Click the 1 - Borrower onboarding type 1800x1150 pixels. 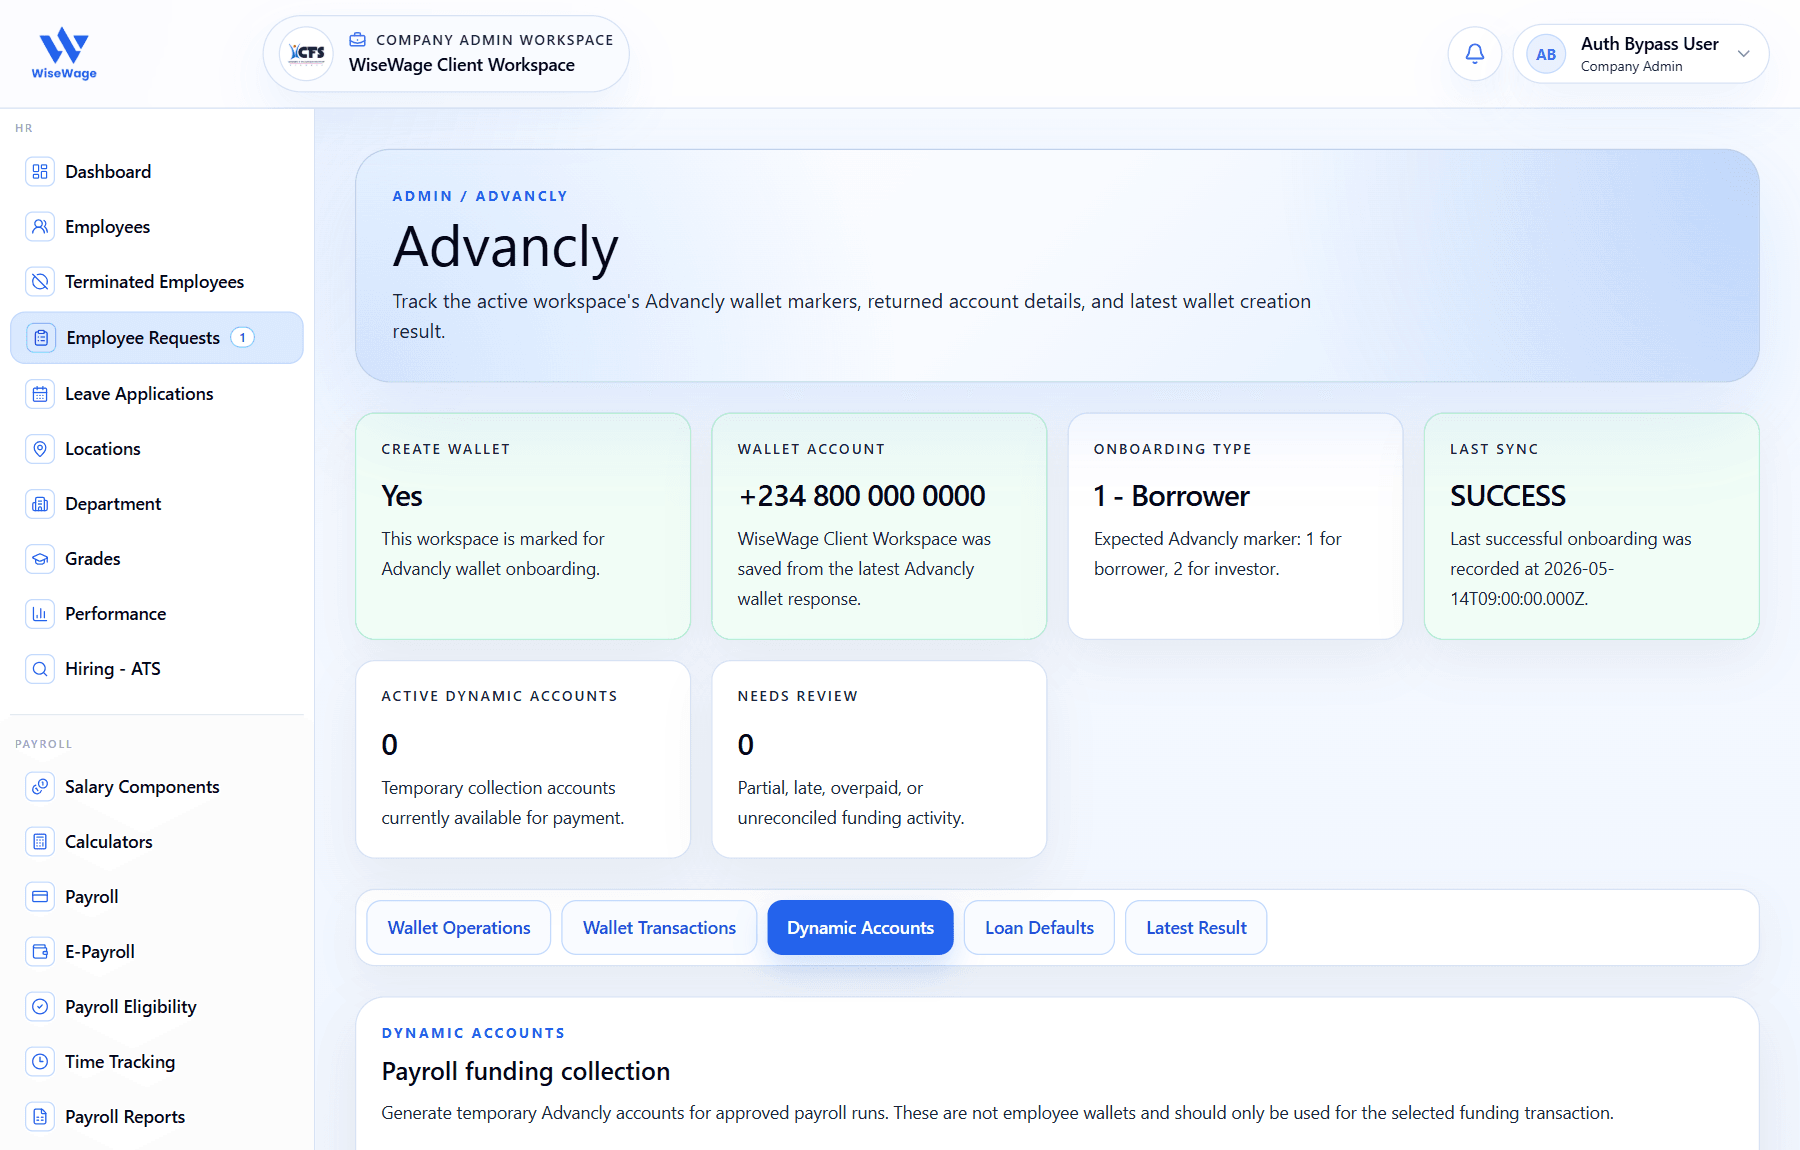click(x=1171, y=496)
